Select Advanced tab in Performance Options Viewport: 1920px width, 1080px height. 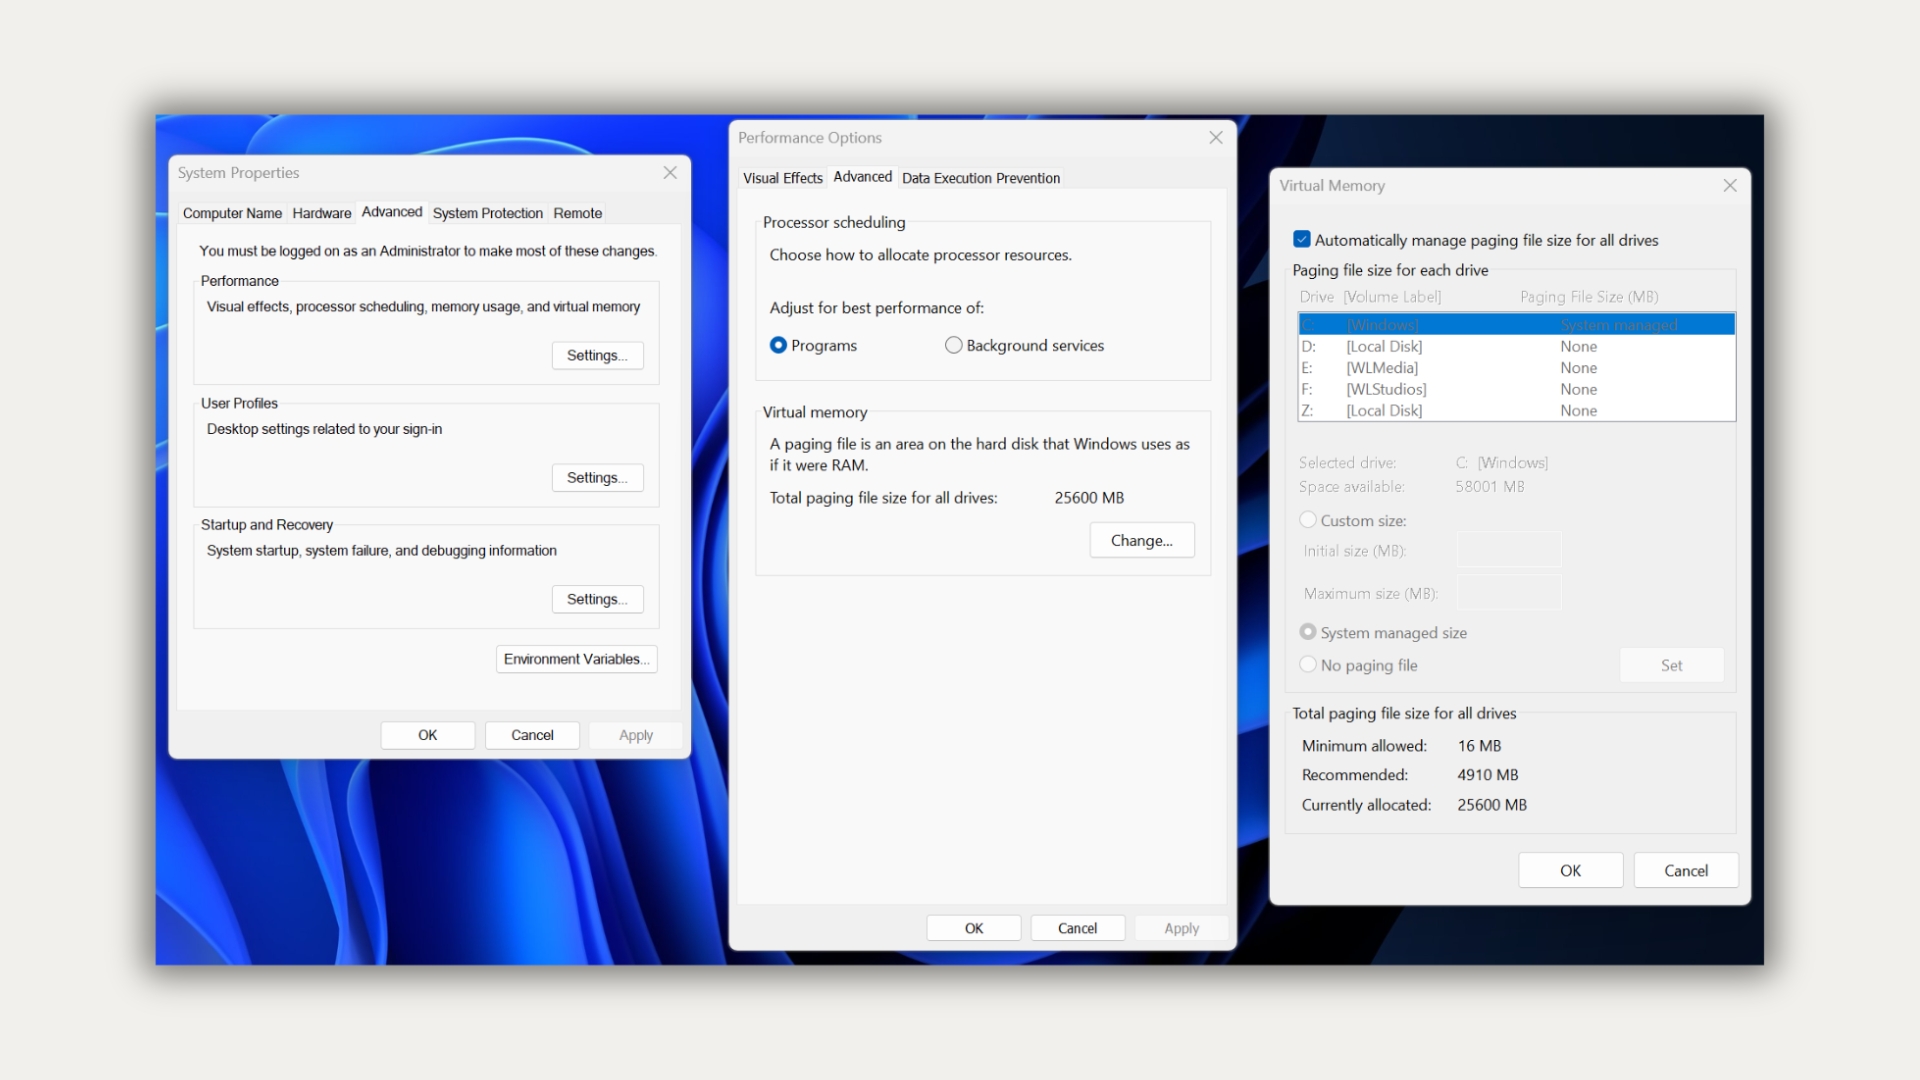863,177
